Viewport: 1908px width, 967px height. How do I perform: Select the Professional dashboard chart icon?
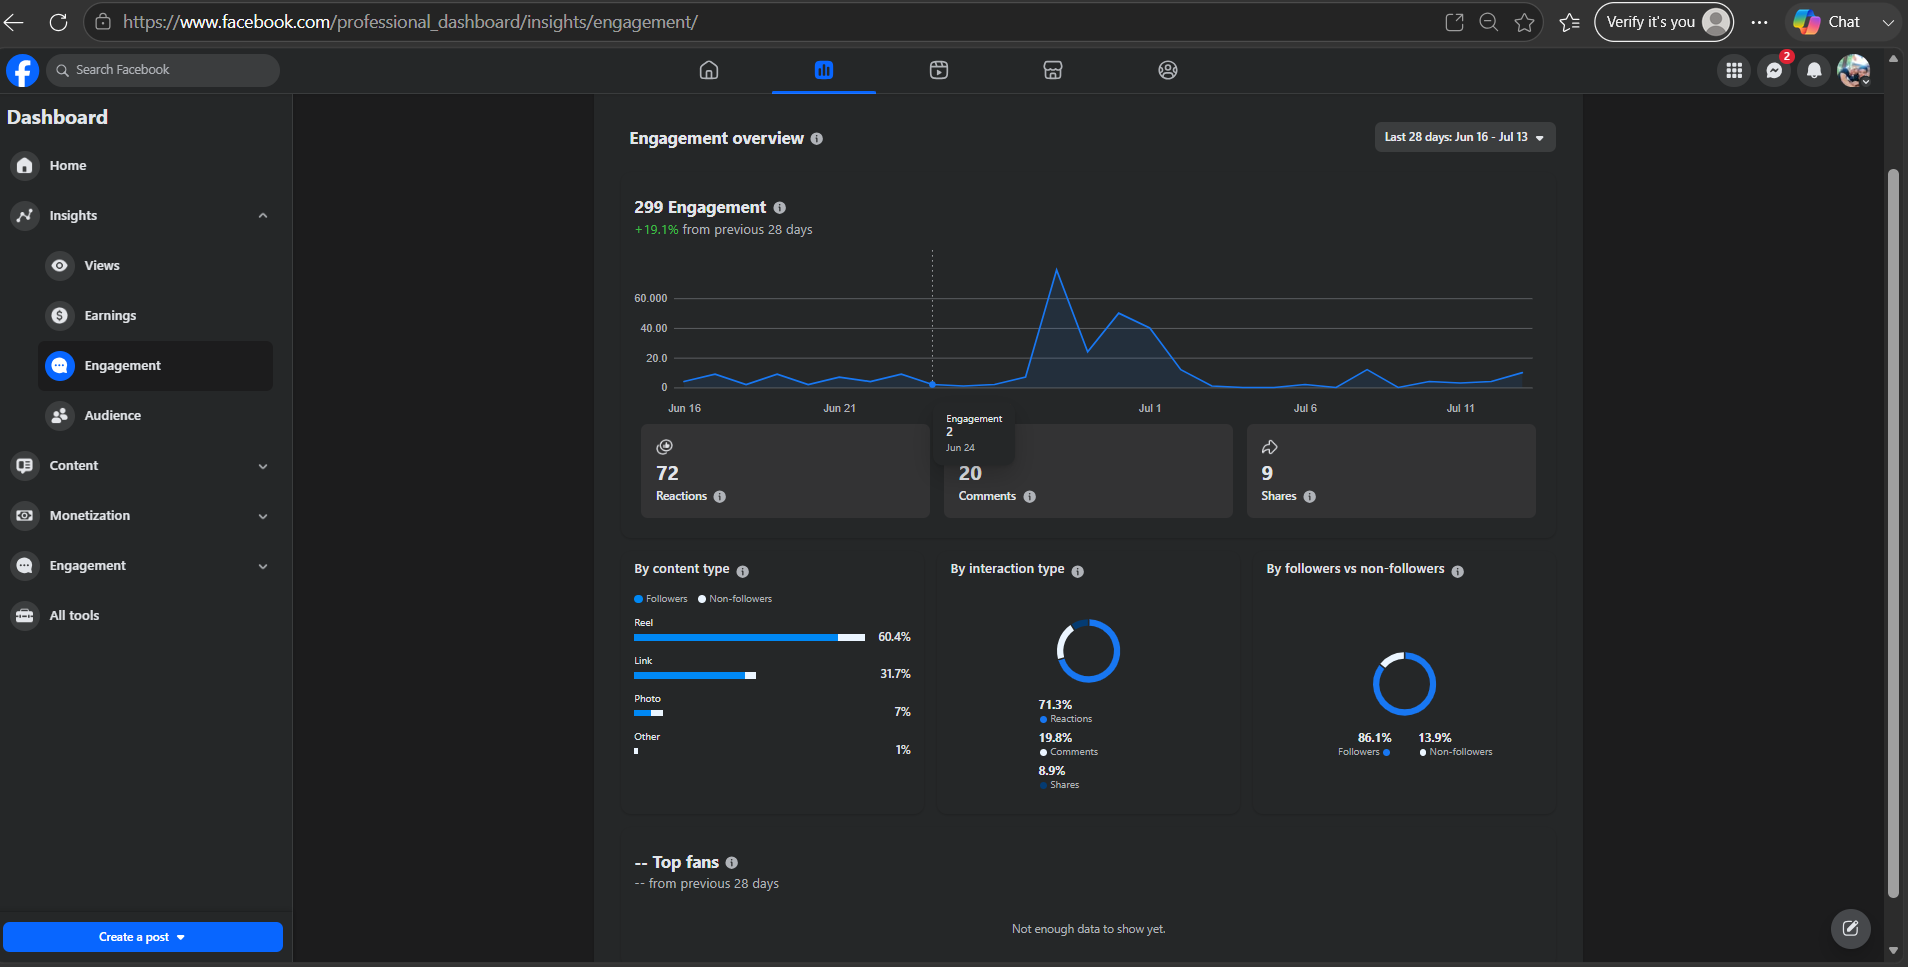coord(824,70)
